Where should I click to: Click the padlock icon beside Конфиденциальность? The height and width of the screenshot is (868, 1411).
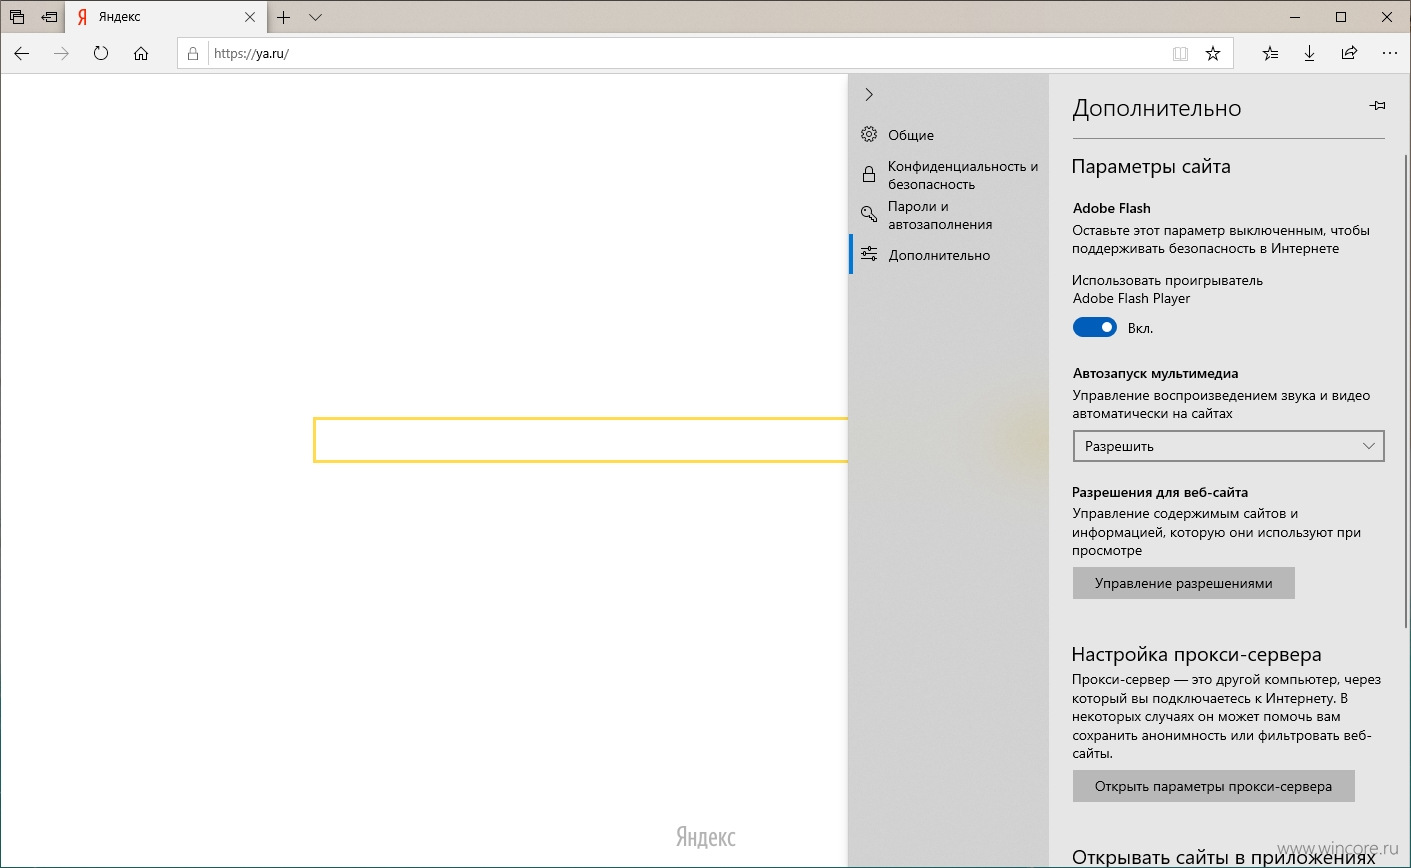(x=869, y=174)
